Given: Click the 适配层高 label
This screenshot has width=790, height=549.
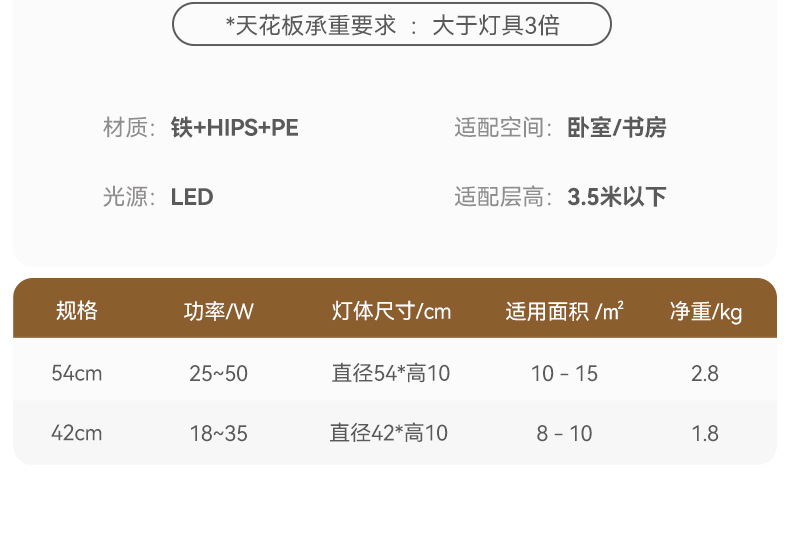Looking at the screenshot, I should coord(503,197).
